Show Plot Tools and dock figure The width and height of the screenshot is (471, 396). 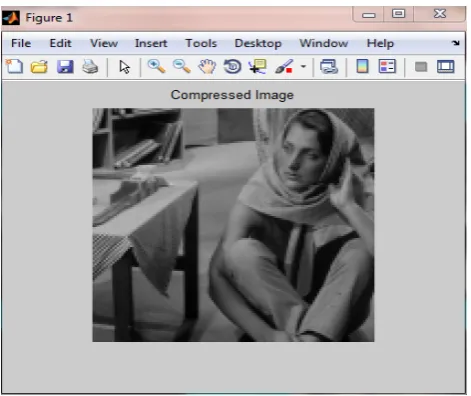[446, 67]
